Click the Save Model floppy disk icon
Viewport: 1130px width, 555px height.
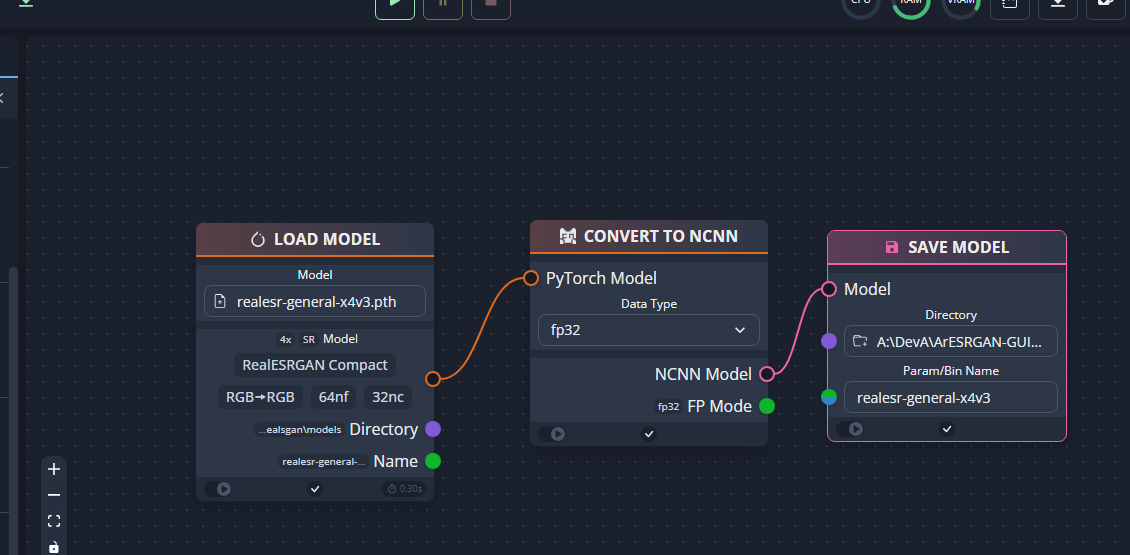coord(891,247)
